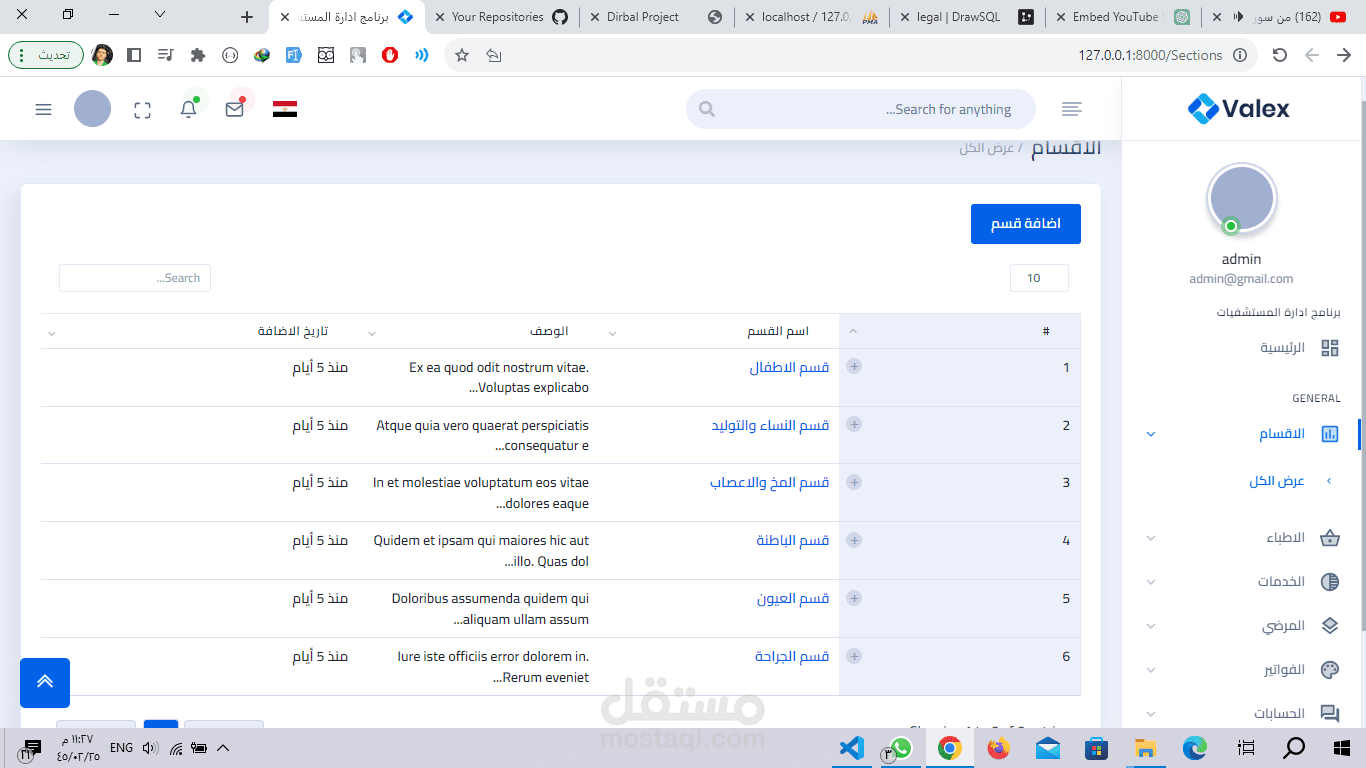1366x768 pixels.
Task: Click the search magnifier icon
Action: 707,109
